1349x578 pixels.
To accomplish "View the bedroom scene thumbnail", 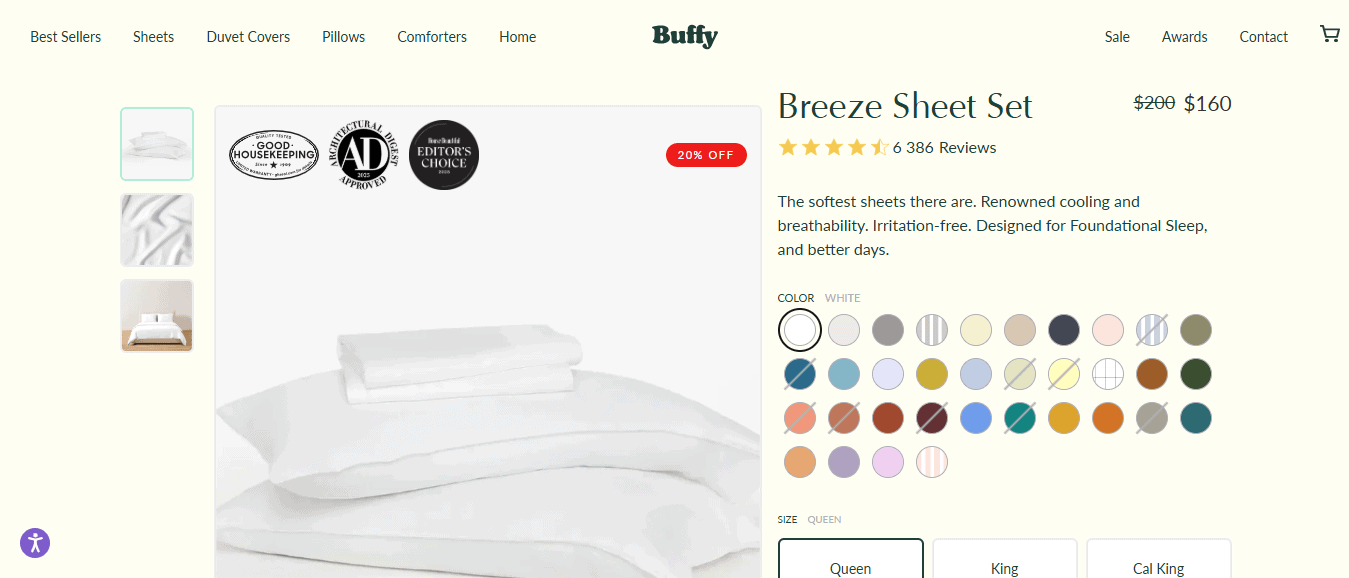I will [157, 316].
